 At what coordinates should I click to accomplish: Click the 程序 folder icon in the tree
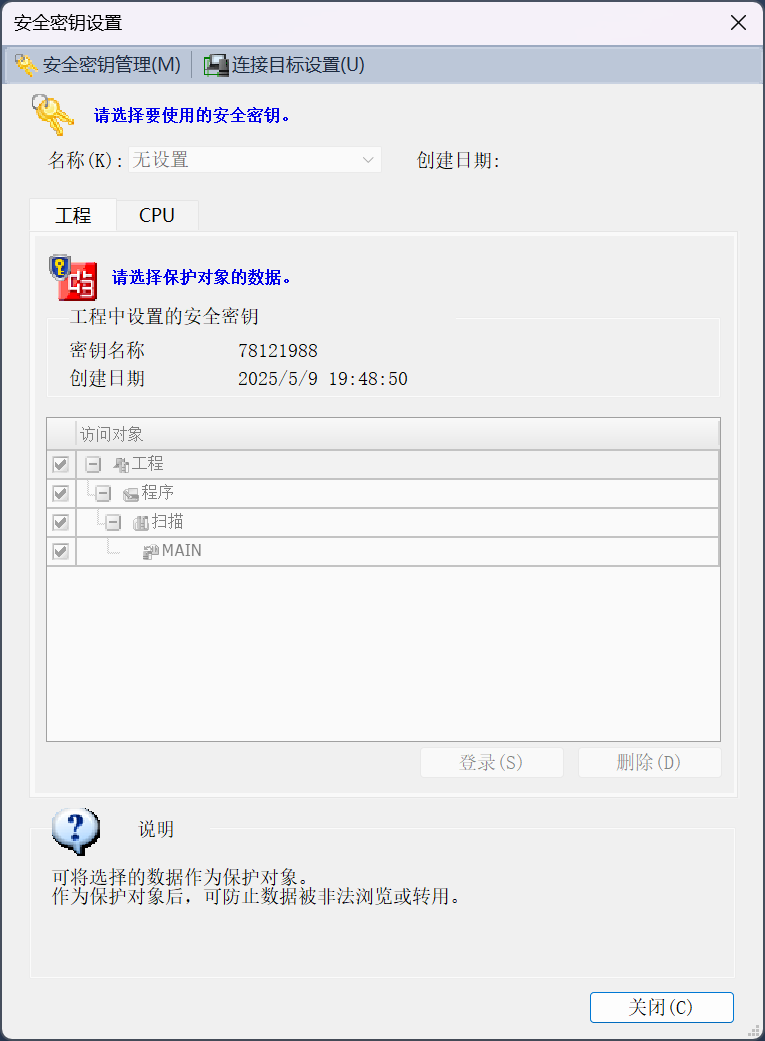pyautogui.click(x=131, y=494)
